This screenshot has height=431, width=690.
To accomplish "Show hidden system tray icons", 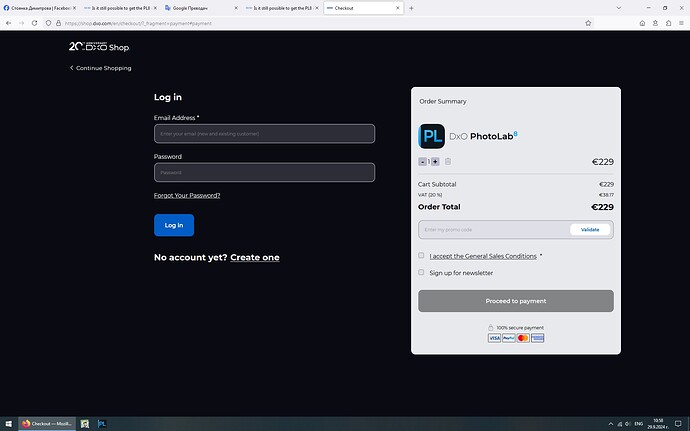I will [610, 424].
